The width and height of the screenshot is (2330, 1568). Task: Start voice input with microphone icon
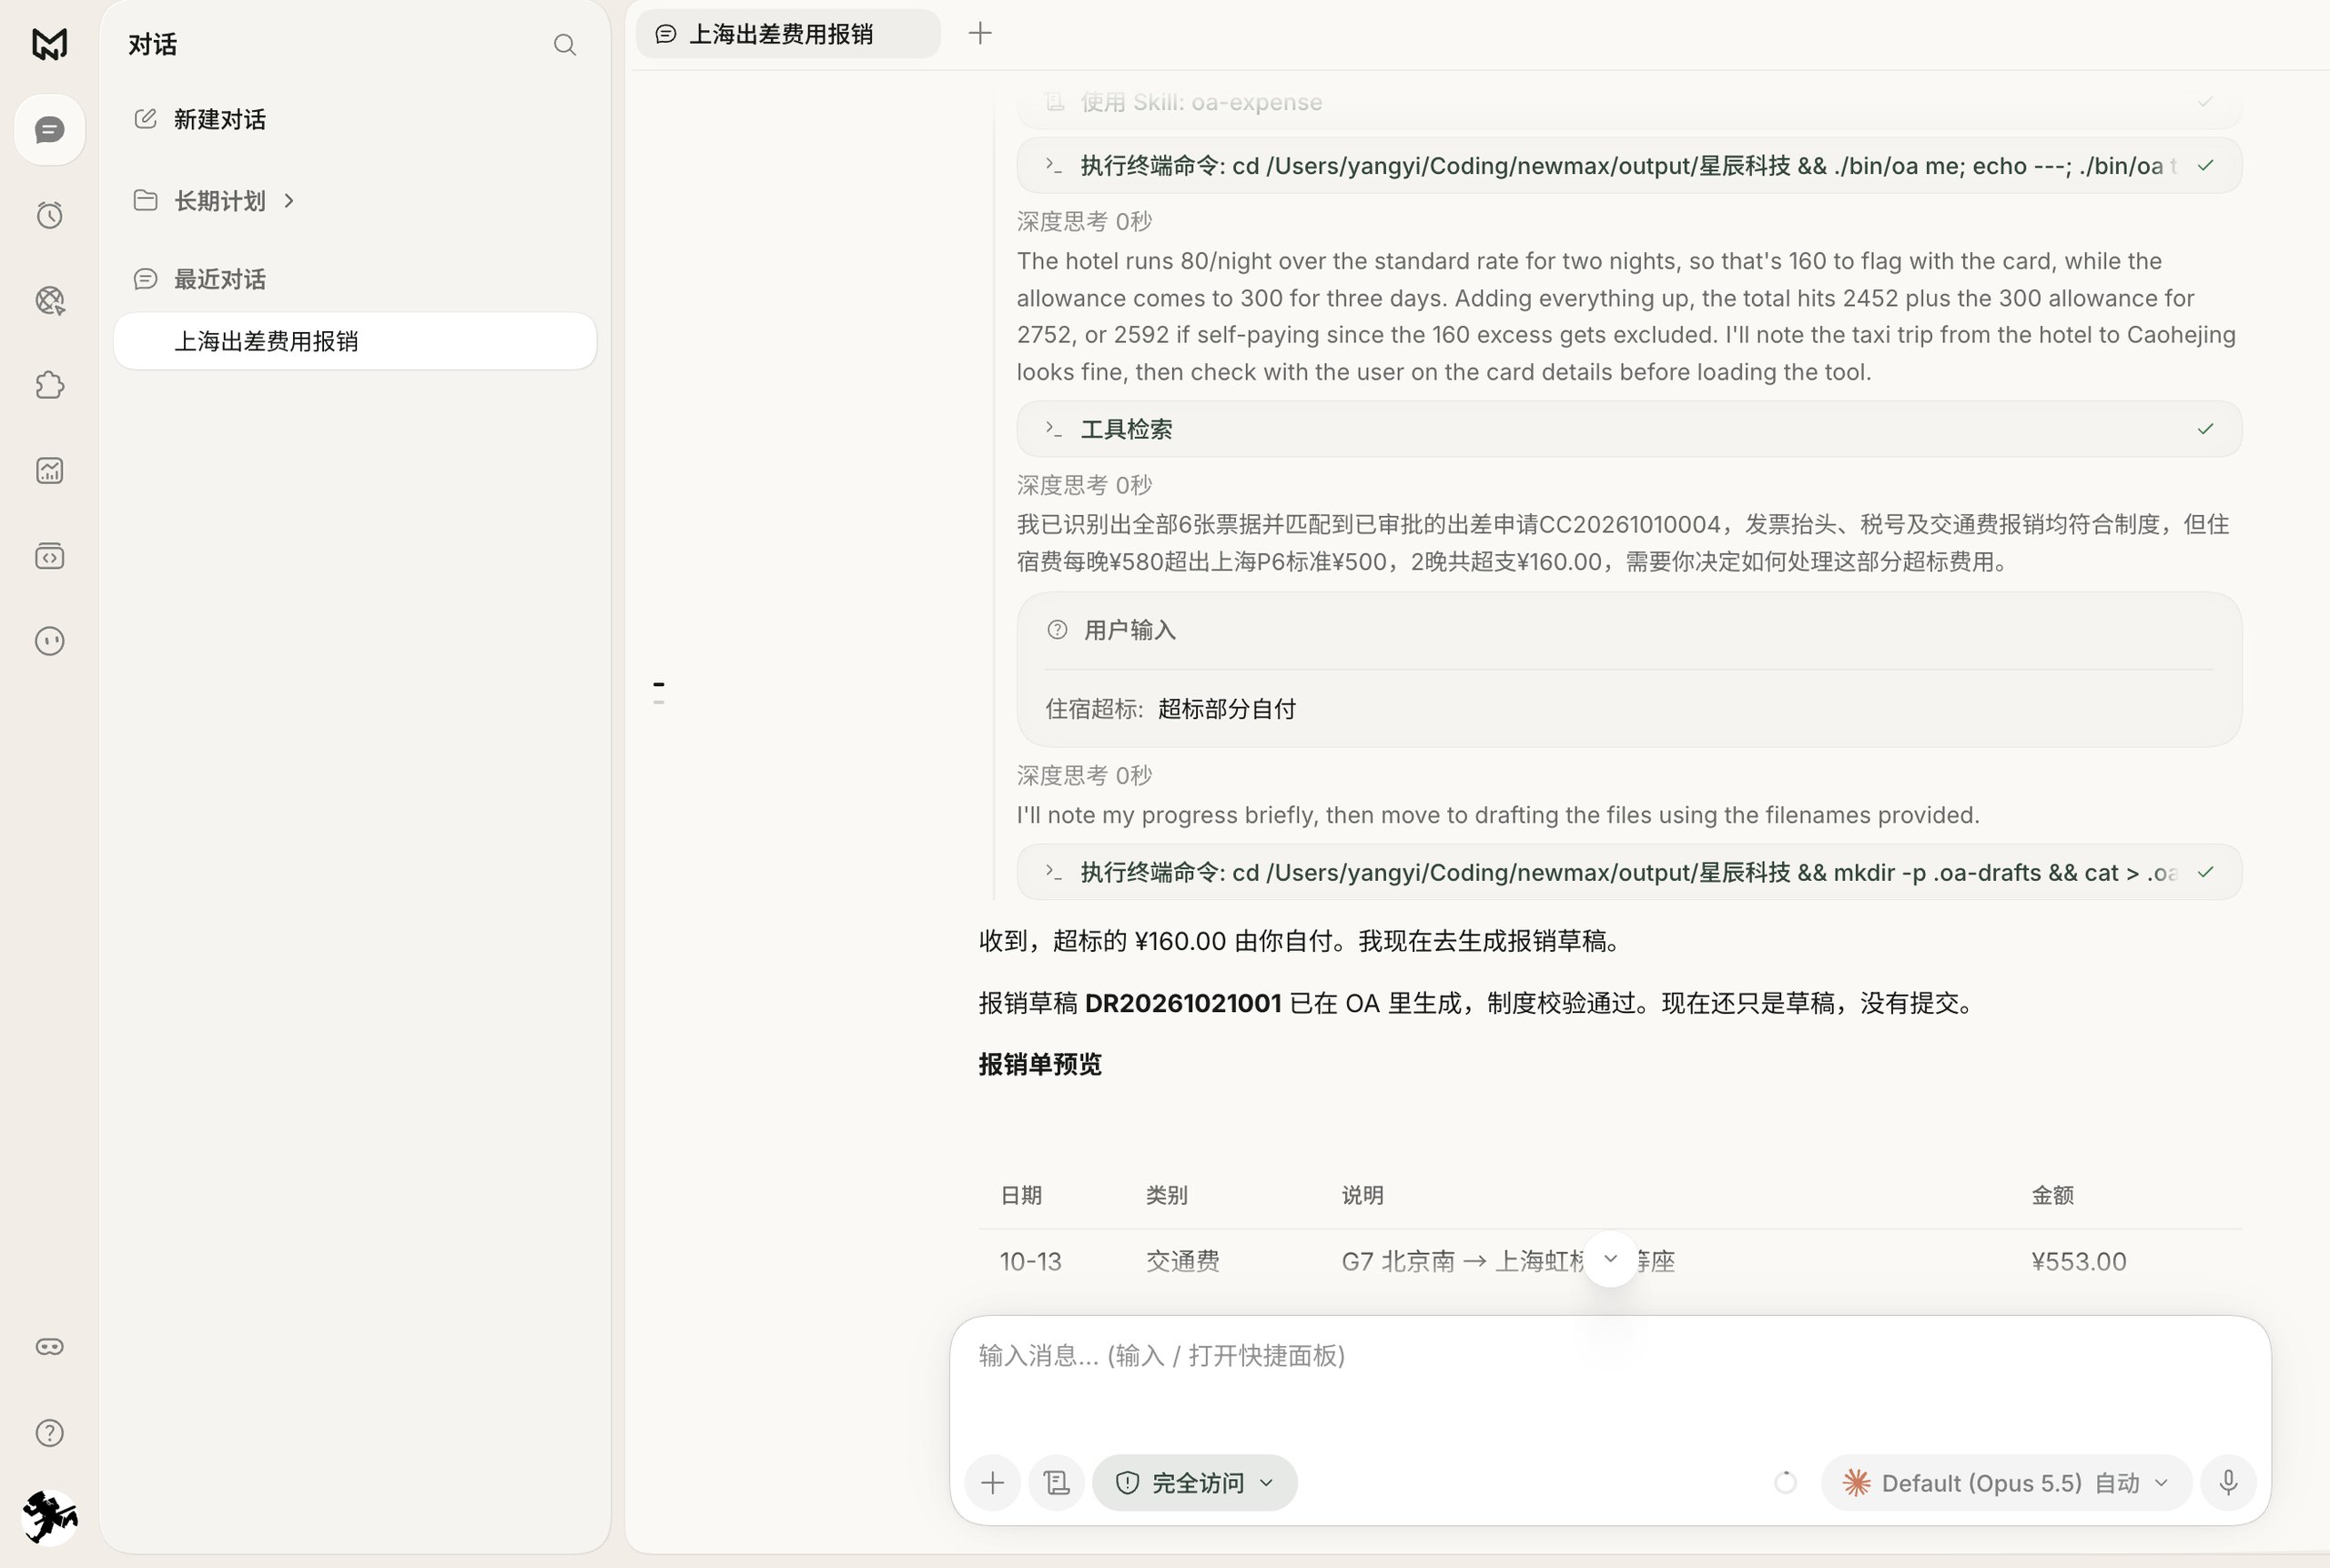[2228, 1482]
